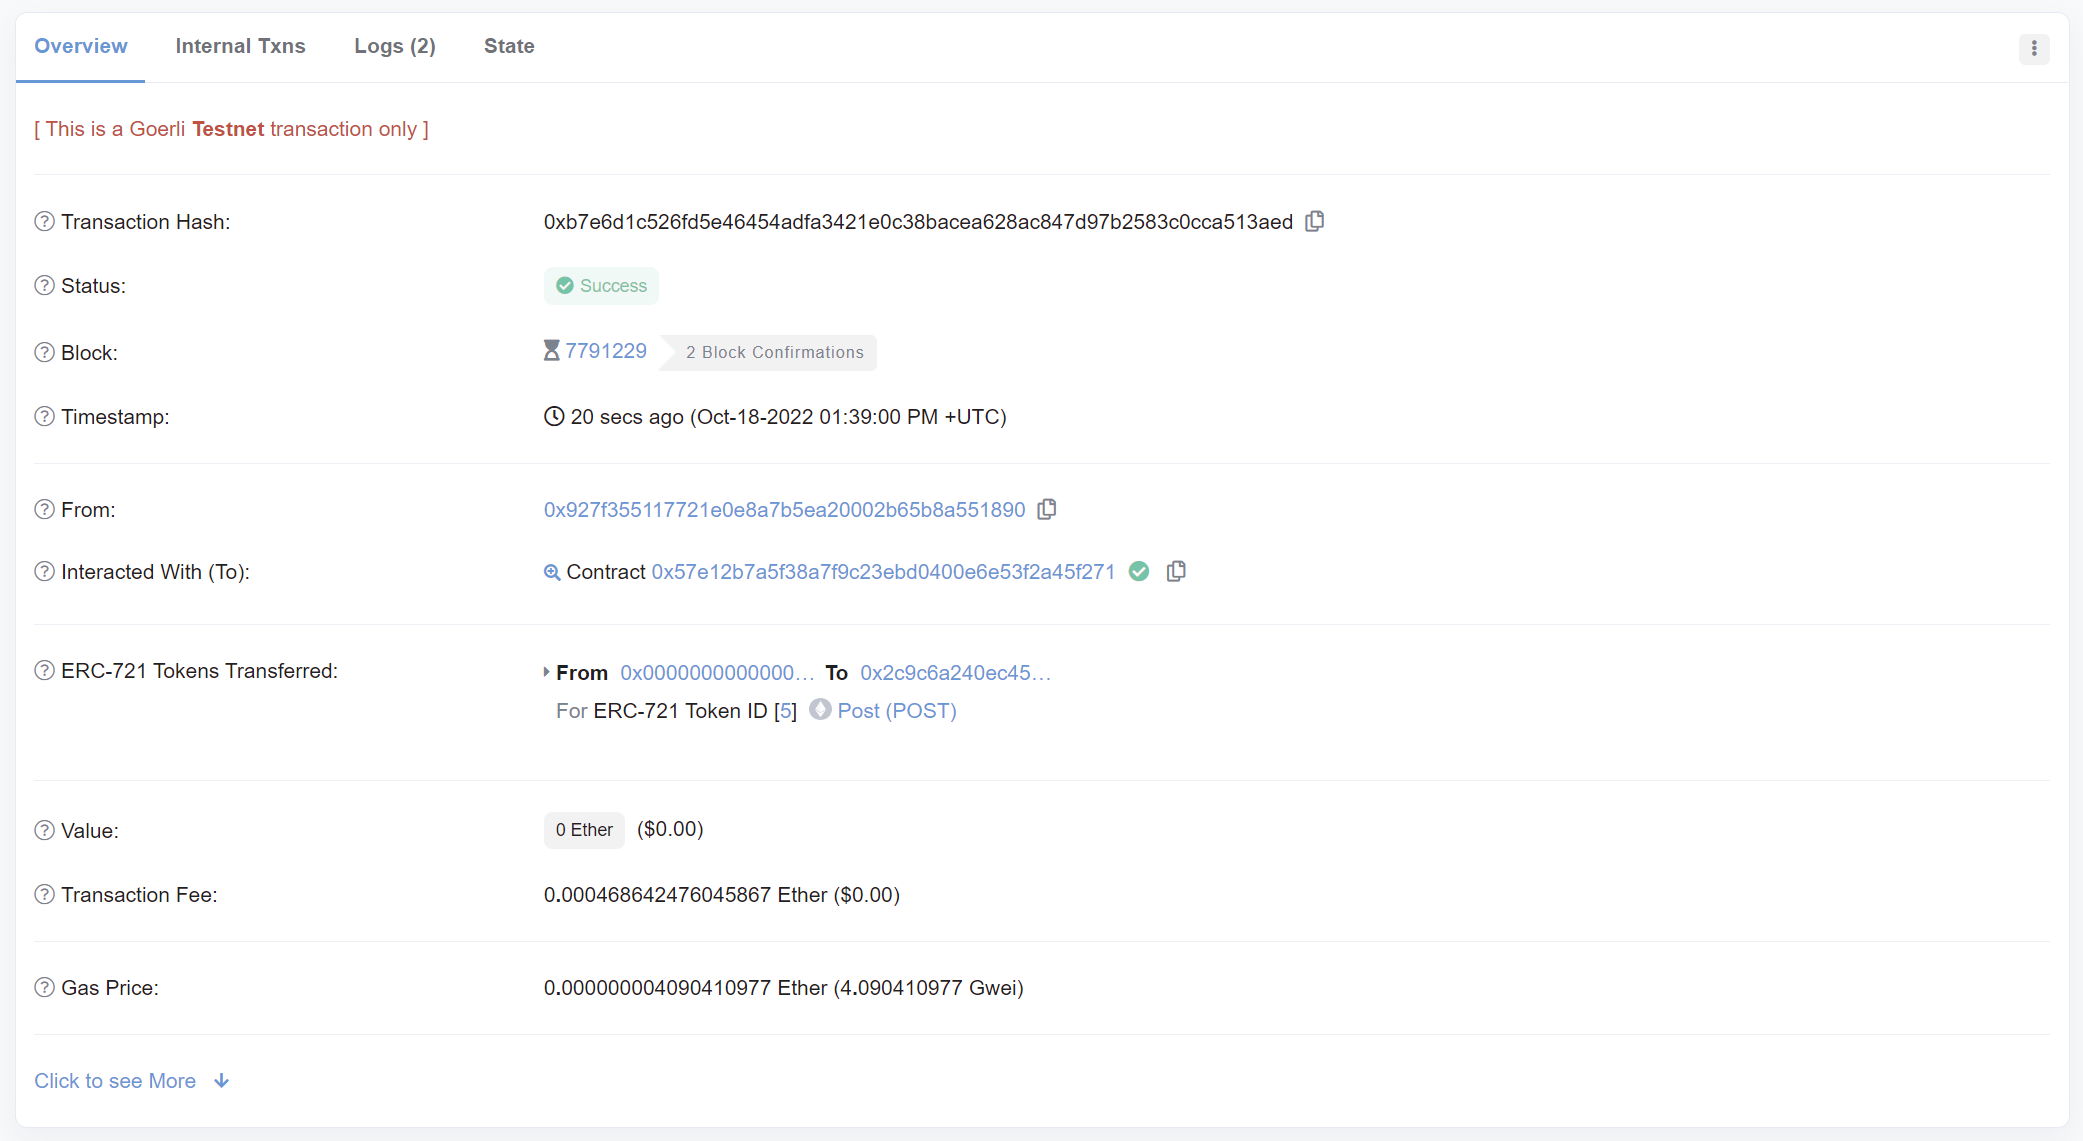Image resolution: width=2083 pixels, height=1141 pixels.
Task: Click the 2 Block Confirmations badge
Action: (x=774, y=351)
